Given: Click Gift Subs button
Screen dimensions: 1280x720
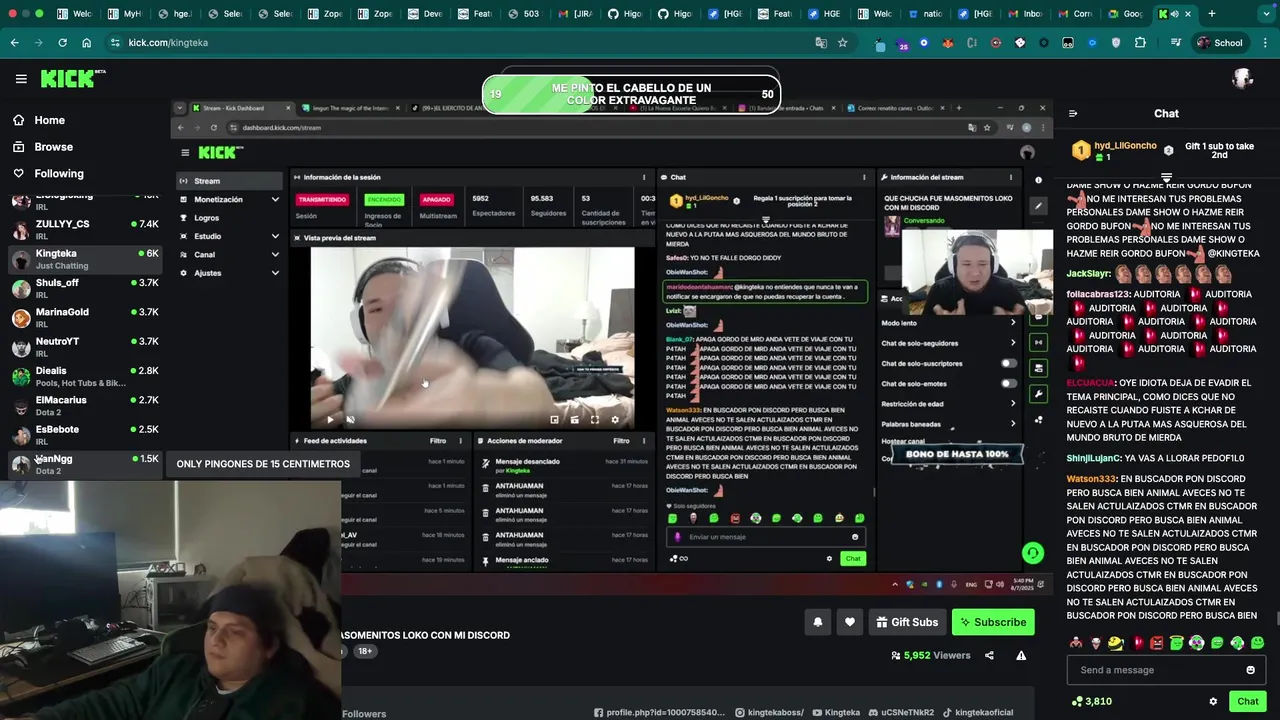Looking at the screenshot, I should (x=907, y=622).
